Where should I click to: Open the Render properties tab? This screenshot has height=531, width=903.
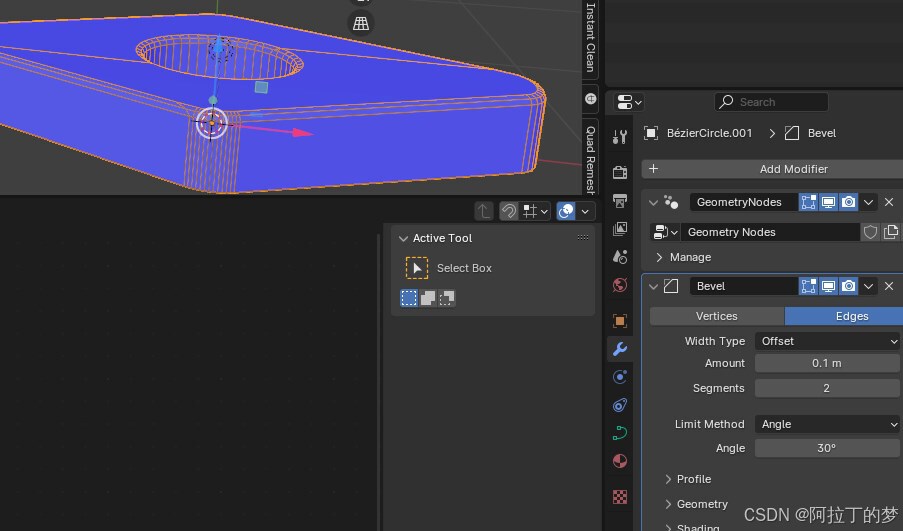tap(620, 172)
